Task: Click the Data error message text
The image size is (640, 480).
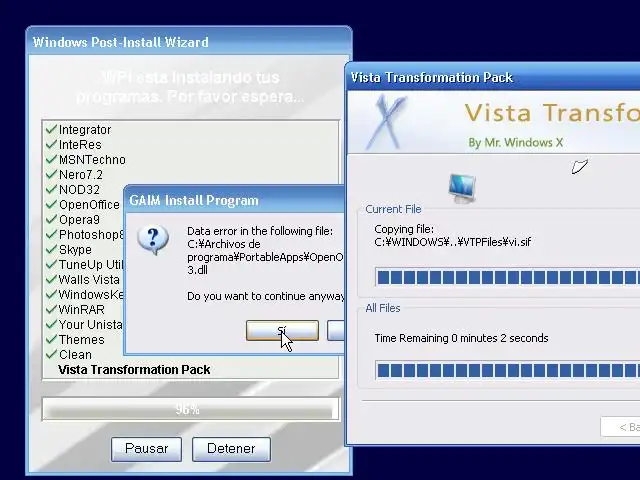Action: 265,250
